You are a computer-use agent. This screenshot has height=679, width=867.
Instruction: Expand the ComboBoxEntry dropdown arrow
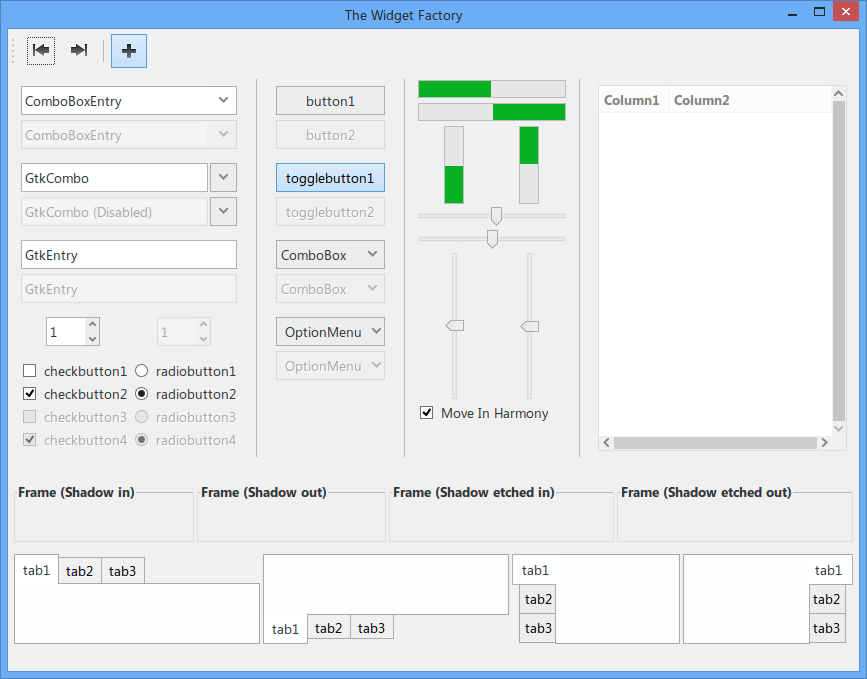coord(222,101)
